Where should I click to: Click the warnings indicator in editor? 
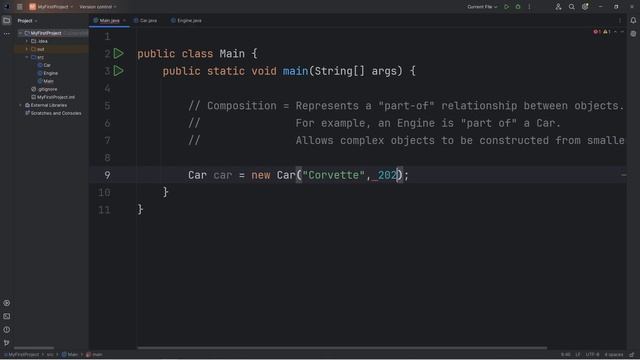(x=607, y=32)
